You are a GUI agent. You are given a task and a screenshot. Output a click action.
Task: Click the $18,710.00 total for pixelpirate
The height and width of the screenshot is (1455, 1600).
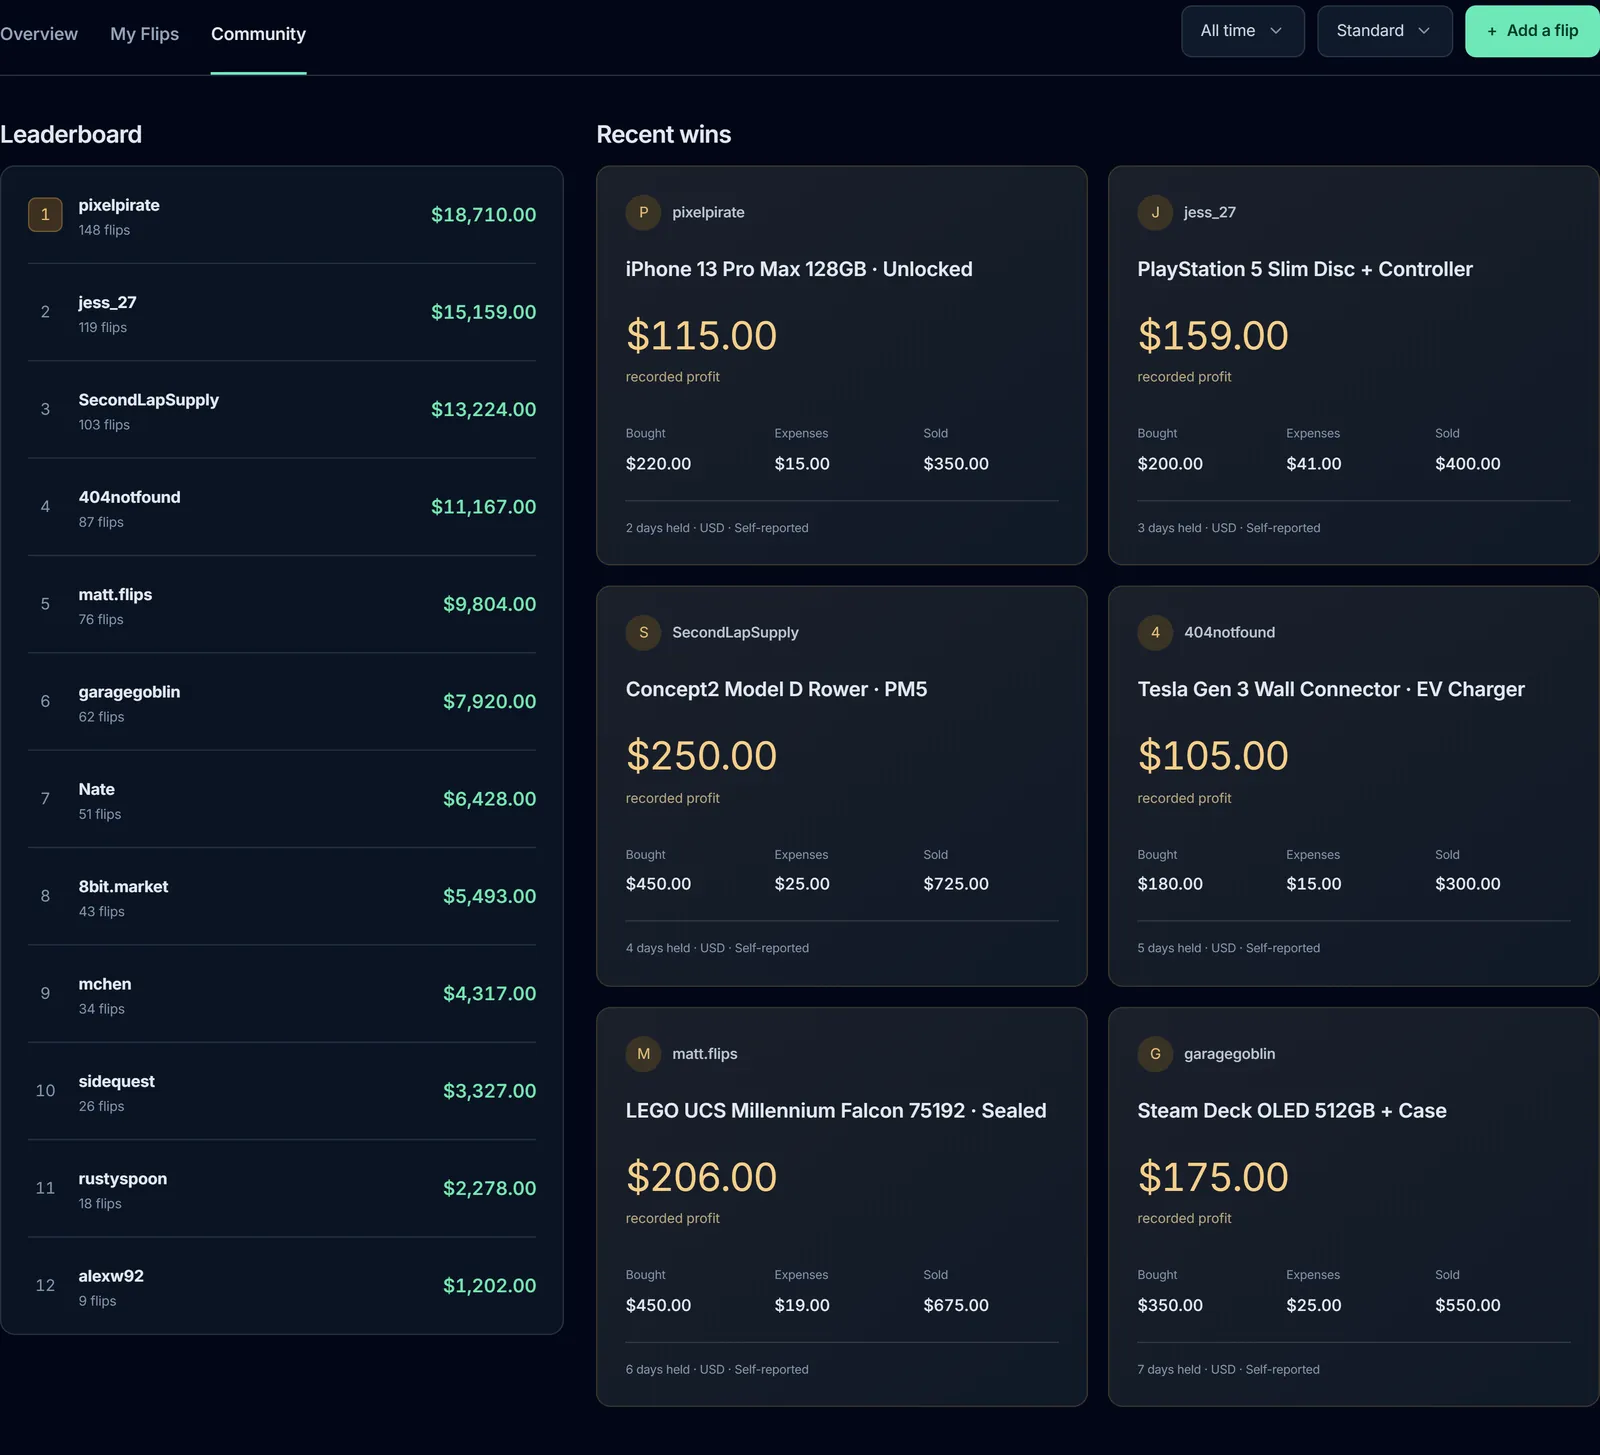click(x=483, y=215)
